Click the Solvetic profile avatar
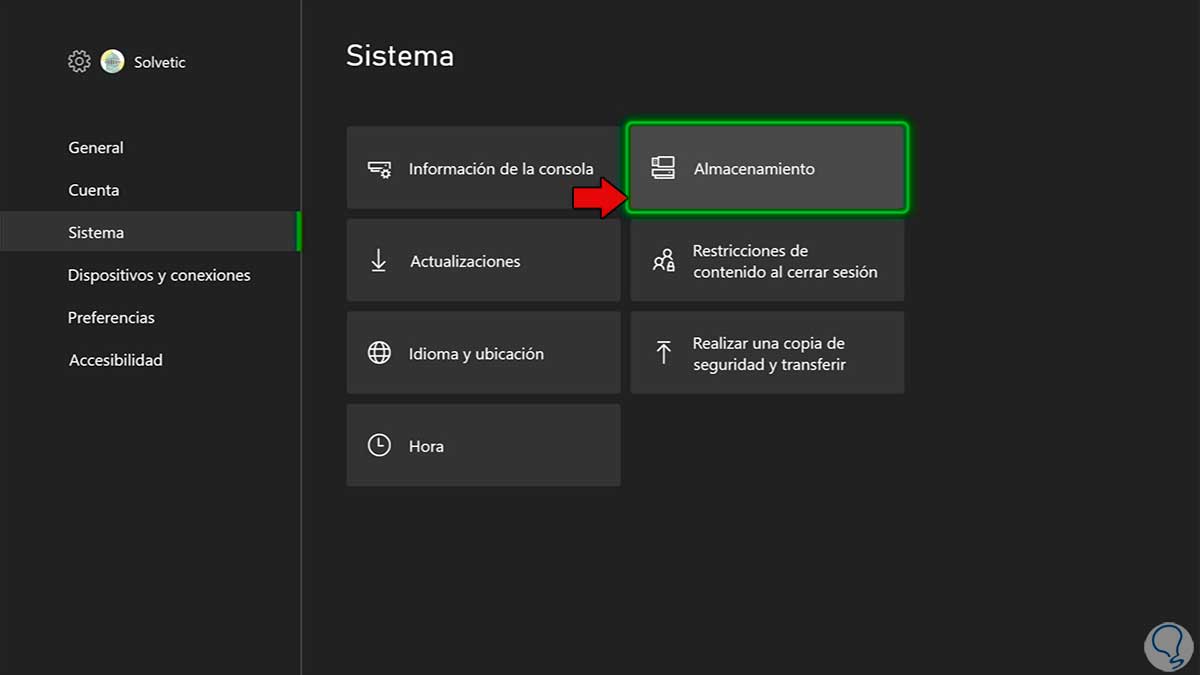Image resolution: width=1200 pixels, height=675 pixels. tap(112, 62)
